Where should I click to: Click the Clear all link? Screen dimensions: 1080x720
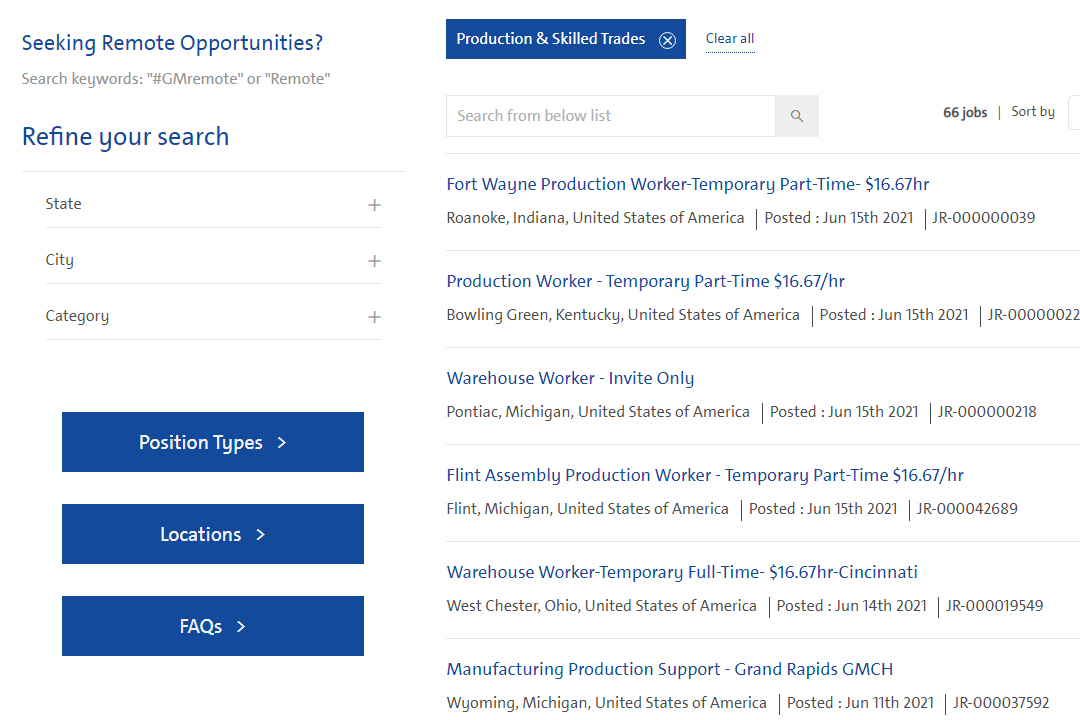click(730, 39)
